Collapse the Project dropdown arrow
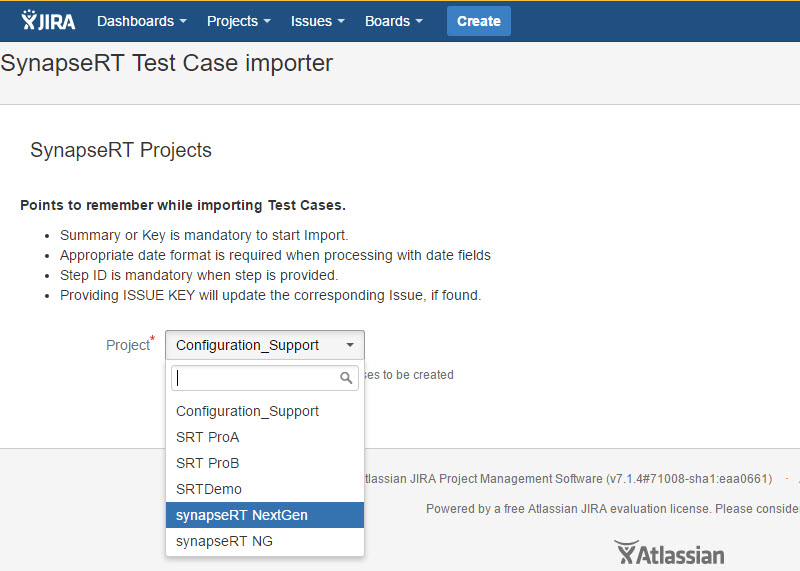Image resolution: width=800 pixels, height=571 pixels. (x=350, y=345)
